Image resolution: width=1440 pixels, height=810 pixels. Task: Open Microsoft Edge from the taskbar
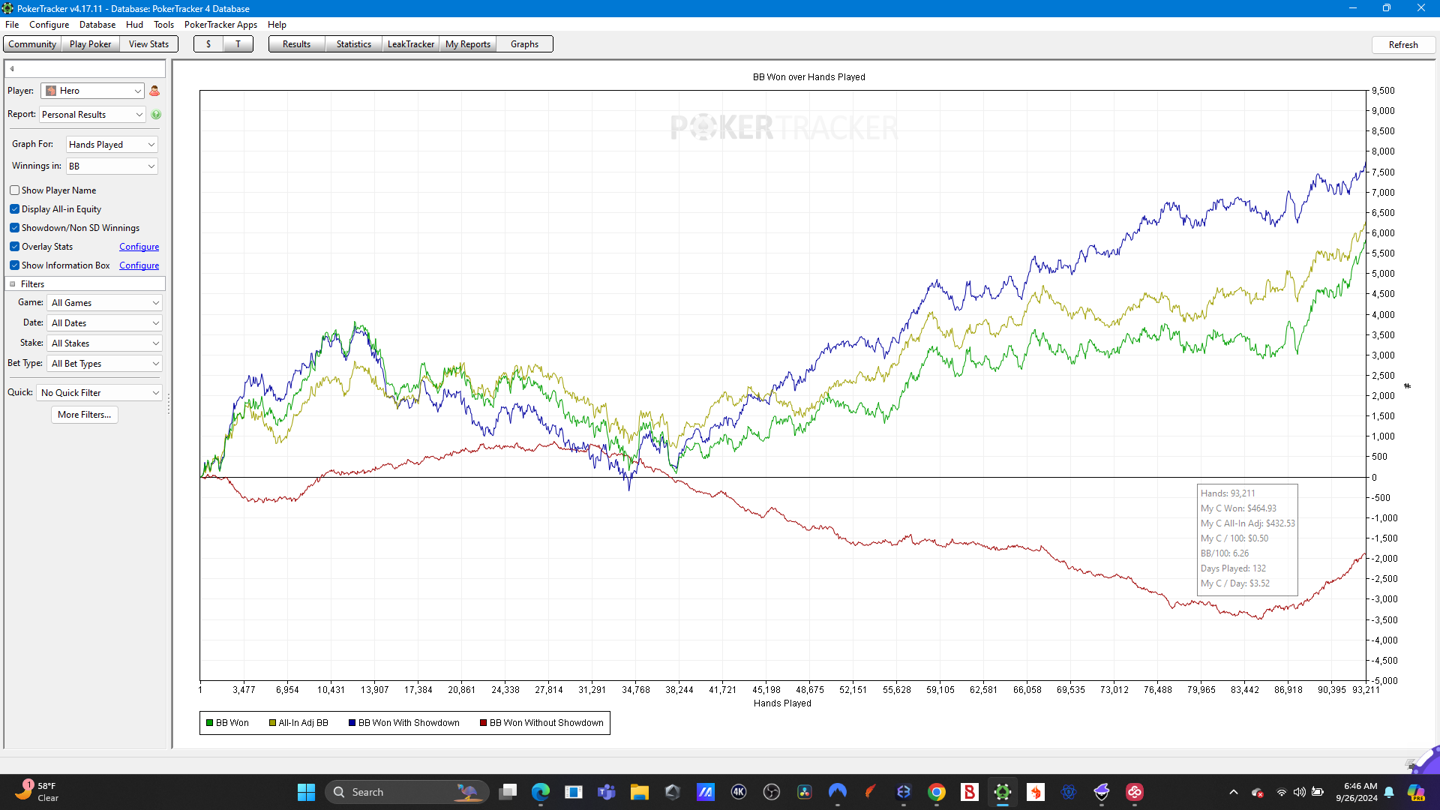(x=540, y=792)
